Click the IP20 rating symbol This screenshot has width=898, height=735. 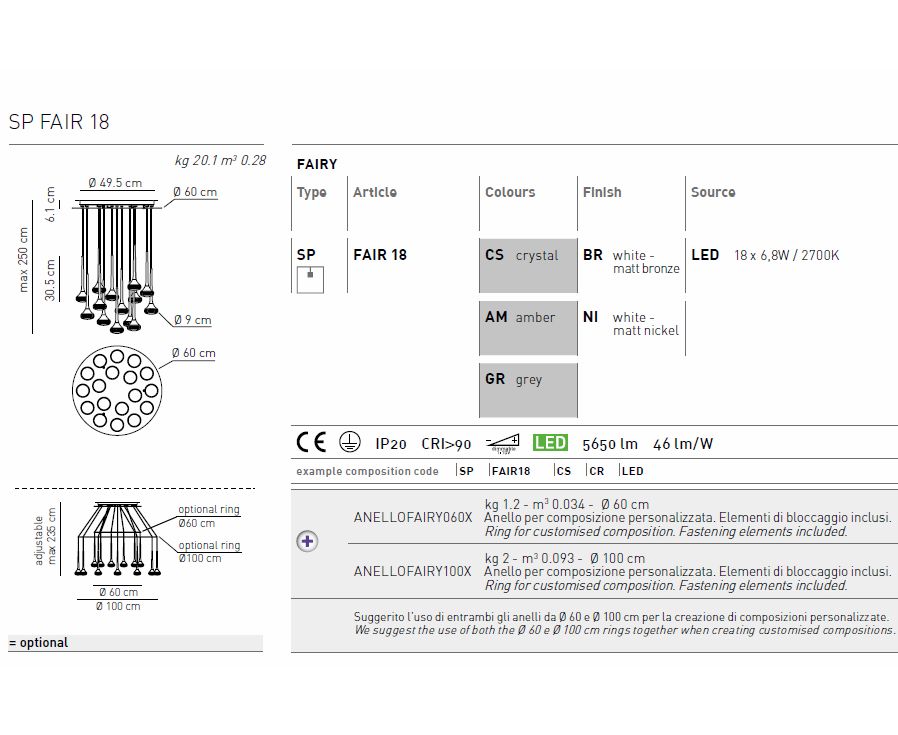(390, 444)
